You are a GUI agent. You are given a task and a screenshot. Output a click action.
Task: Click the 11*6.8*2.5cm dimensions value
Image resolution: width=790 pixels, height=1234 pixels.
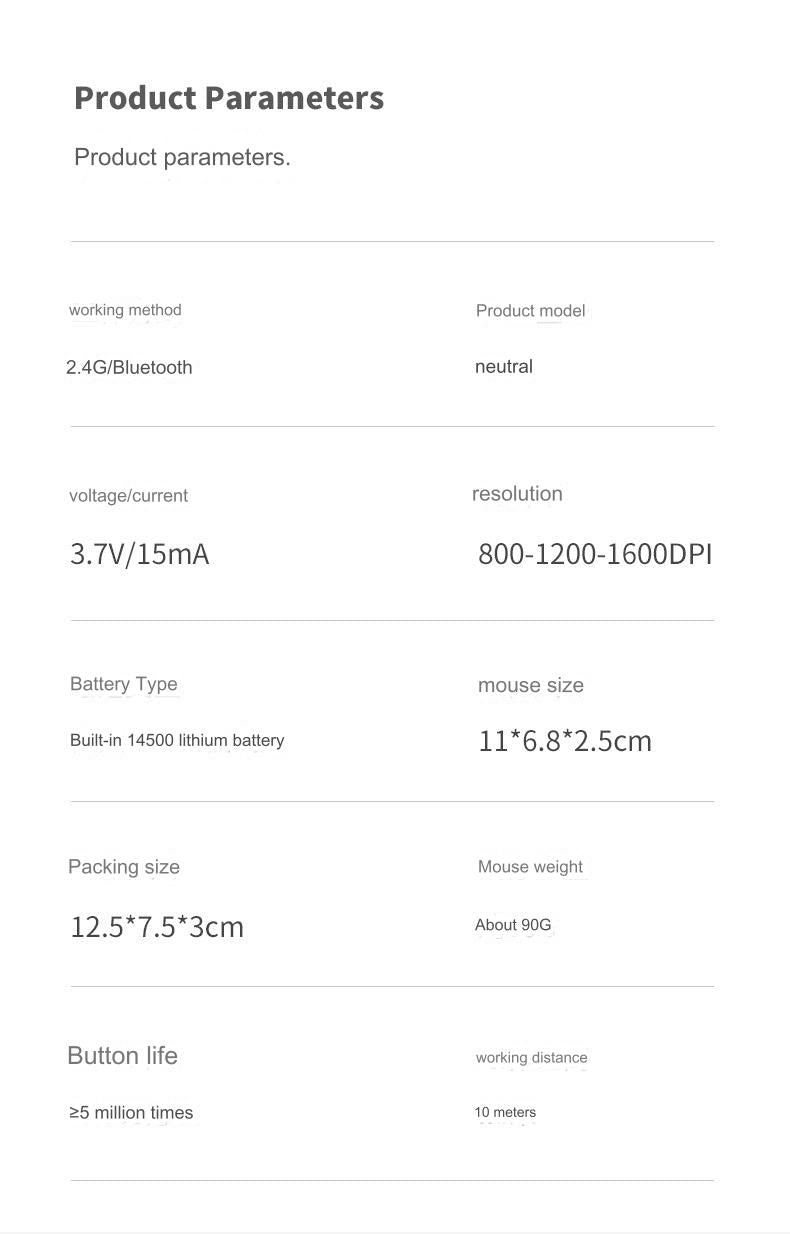coord(565,741)
